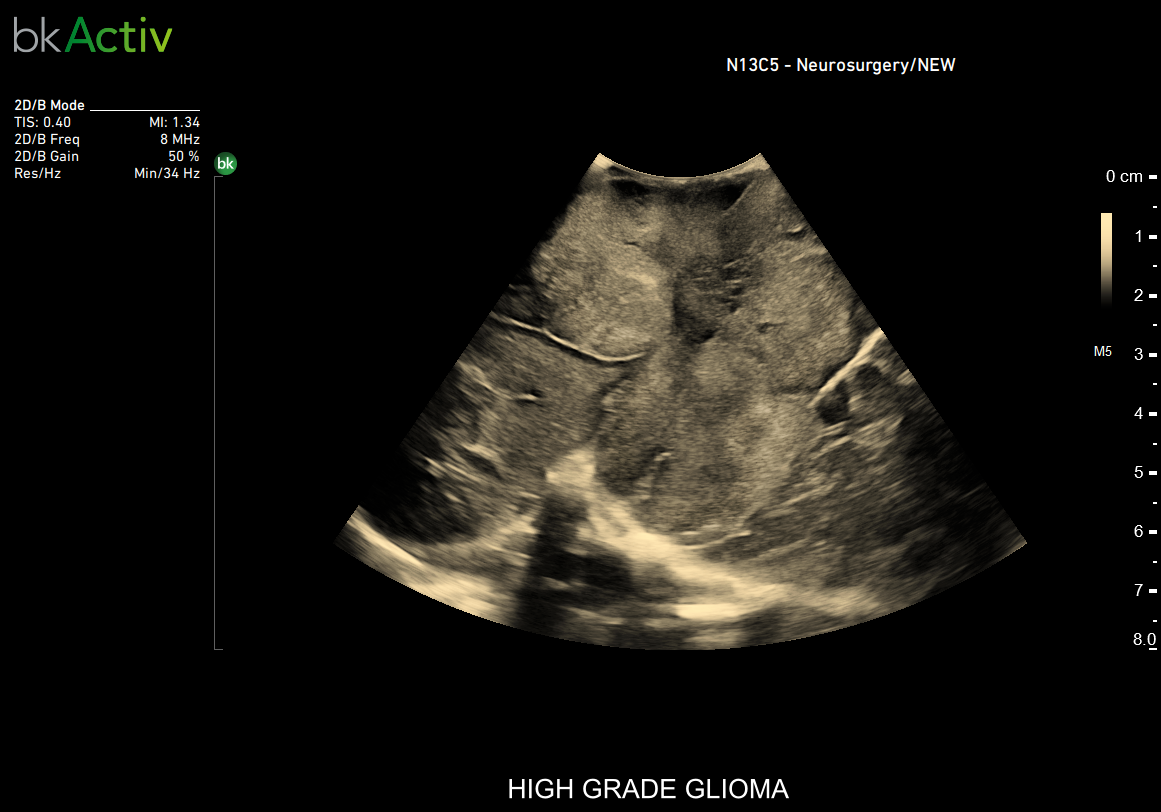Click the bkActiv logo

click(93, 36)
